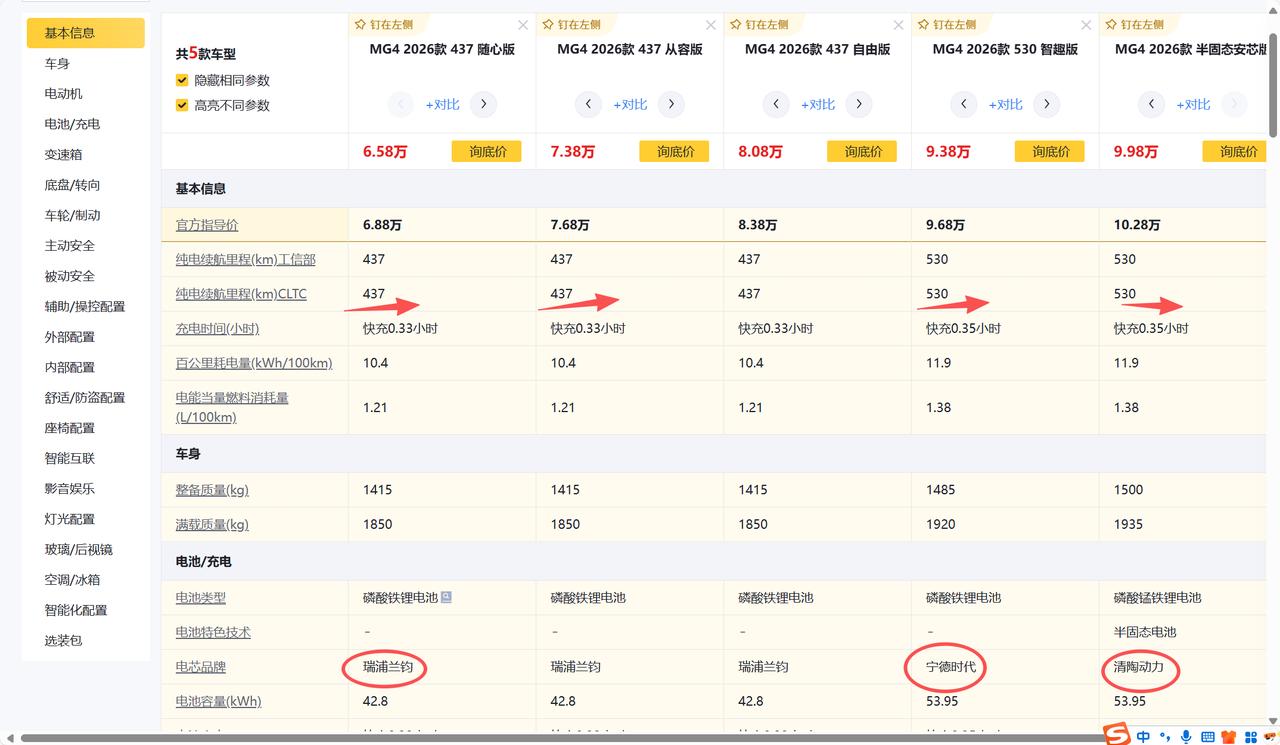Open the info icon beside 磷酸铁锂电池 in the 随心版 column
Viewport: 1280px width, 745px height.
point(446,597)
